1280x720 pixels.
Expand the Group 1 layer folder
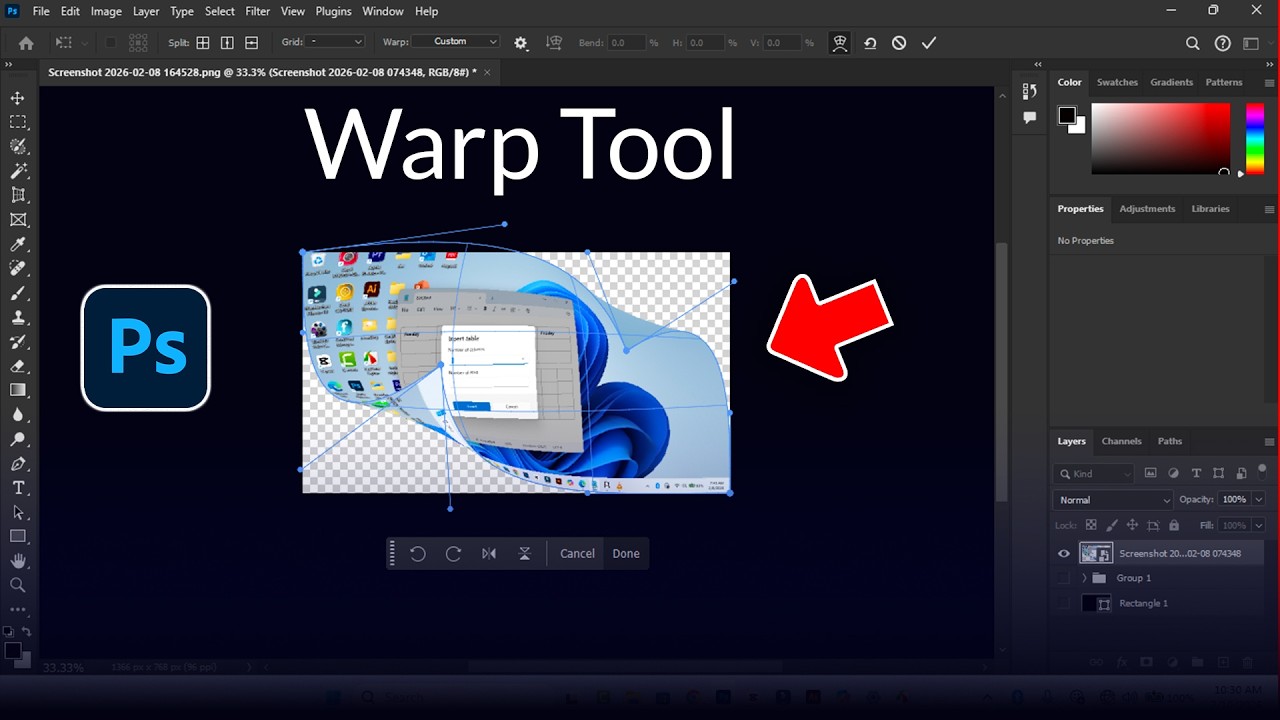1084,578
